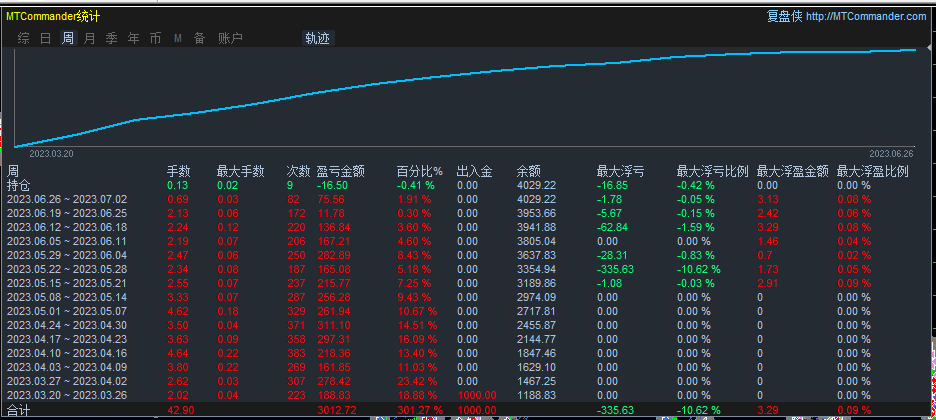Viewport: 936px width, 420px height.
Task: Click the 最大手数 column header
Action: (241, 172)
